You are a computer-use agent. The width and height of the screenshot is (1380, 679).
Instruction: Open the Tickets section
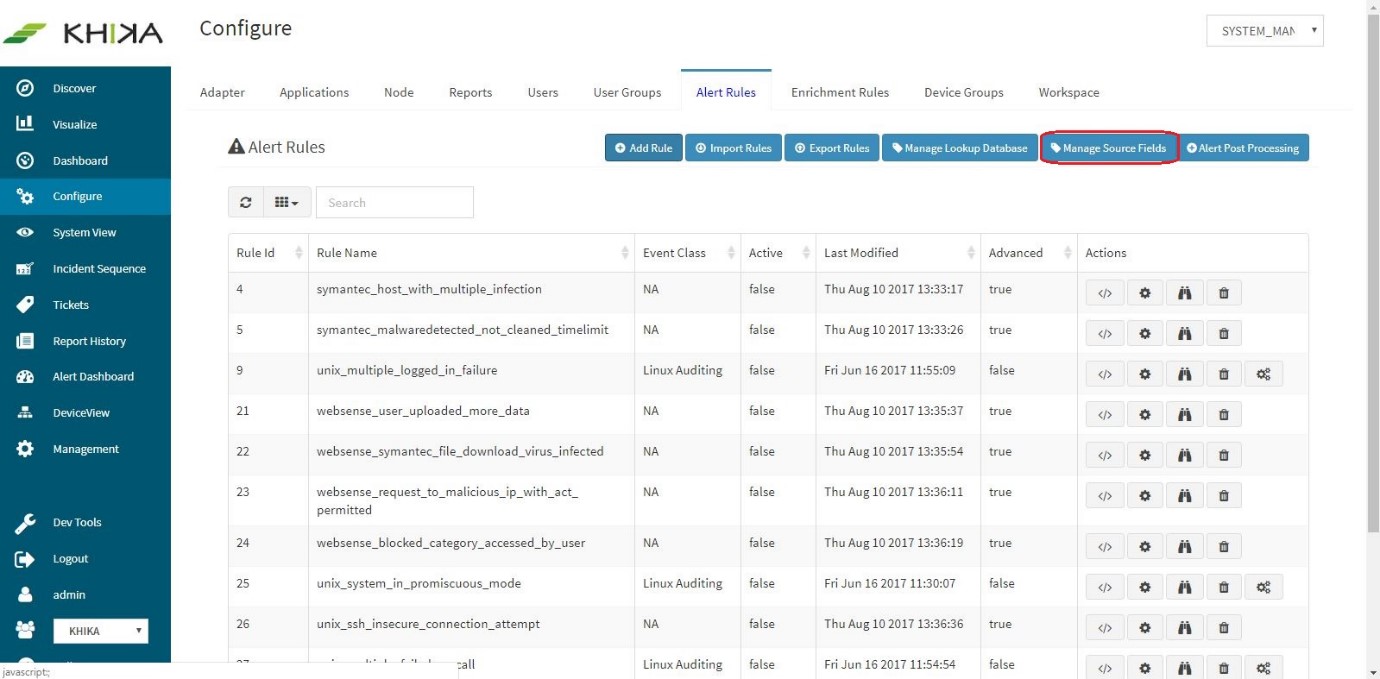pos(71,304)
